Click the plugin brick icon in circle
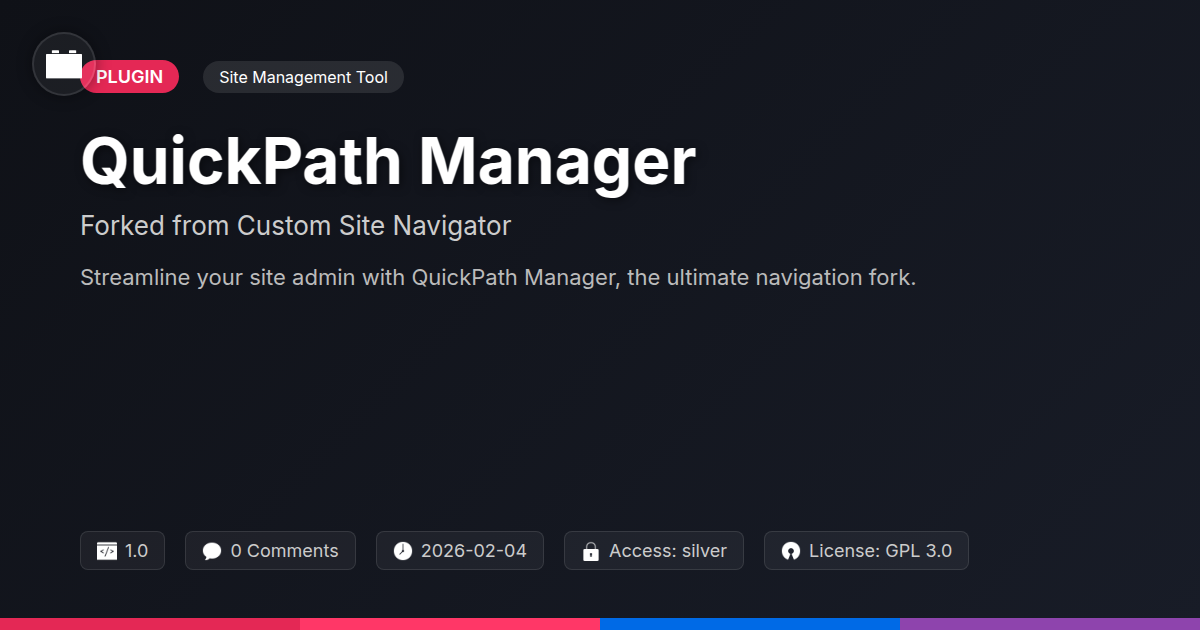The height and width of the screenshot is (630, 1200). tap(64, 64)
